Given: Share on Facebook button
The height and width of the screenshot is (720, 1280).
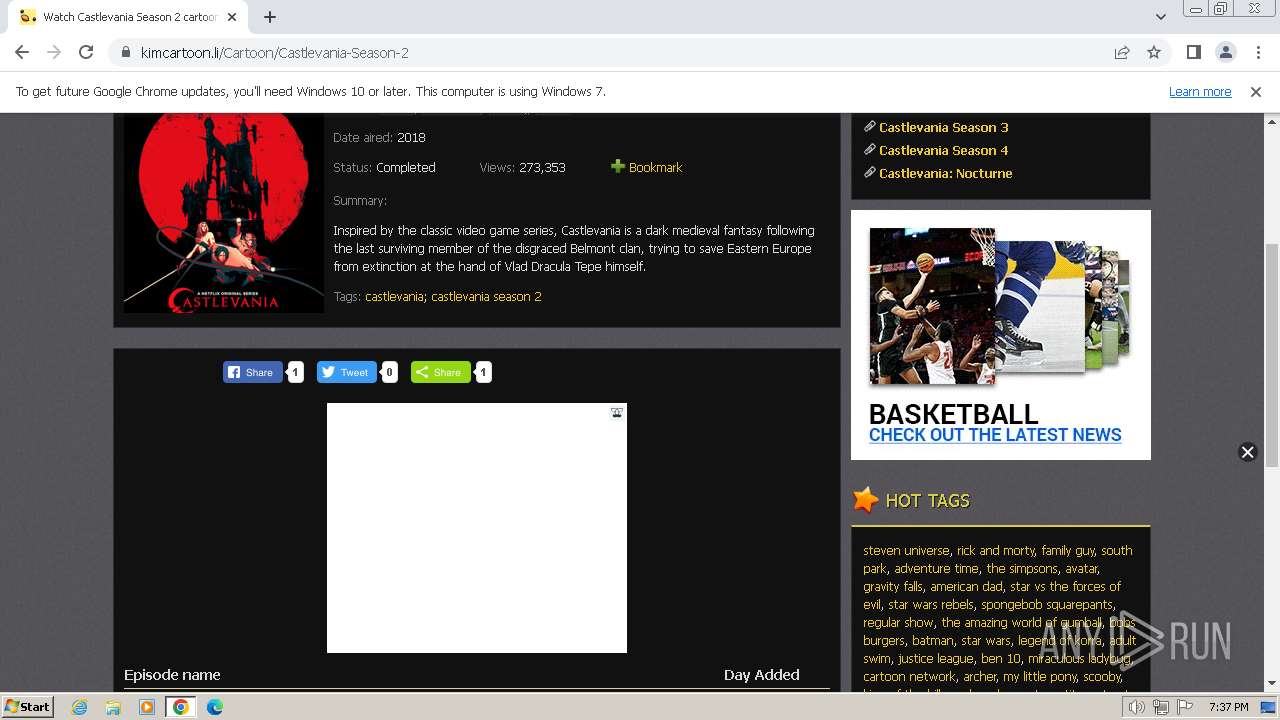Looking at the screenshot, I should (252, 372).
